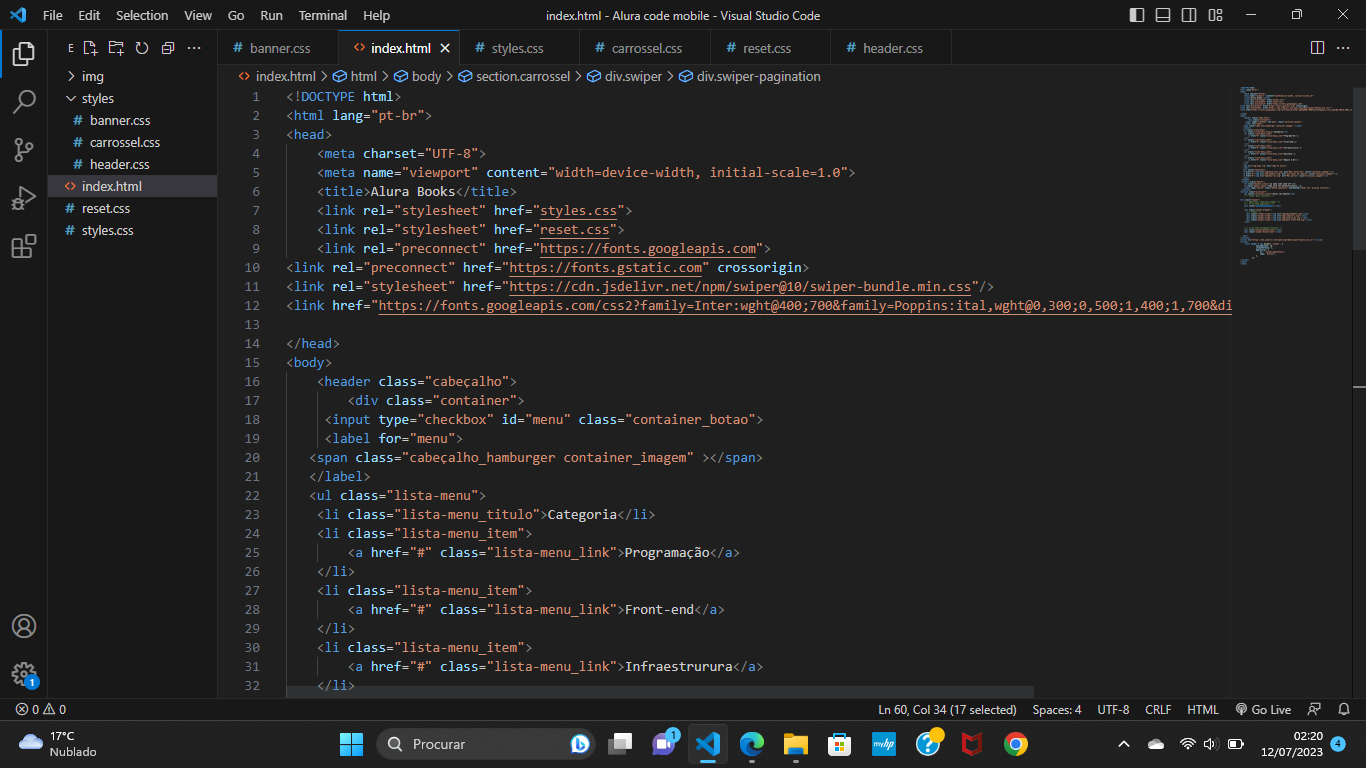Open carrossel.css in the Explorer tree
This screenshot has height=768, width=1366.
pyautogui.click(x=132, y=142)
